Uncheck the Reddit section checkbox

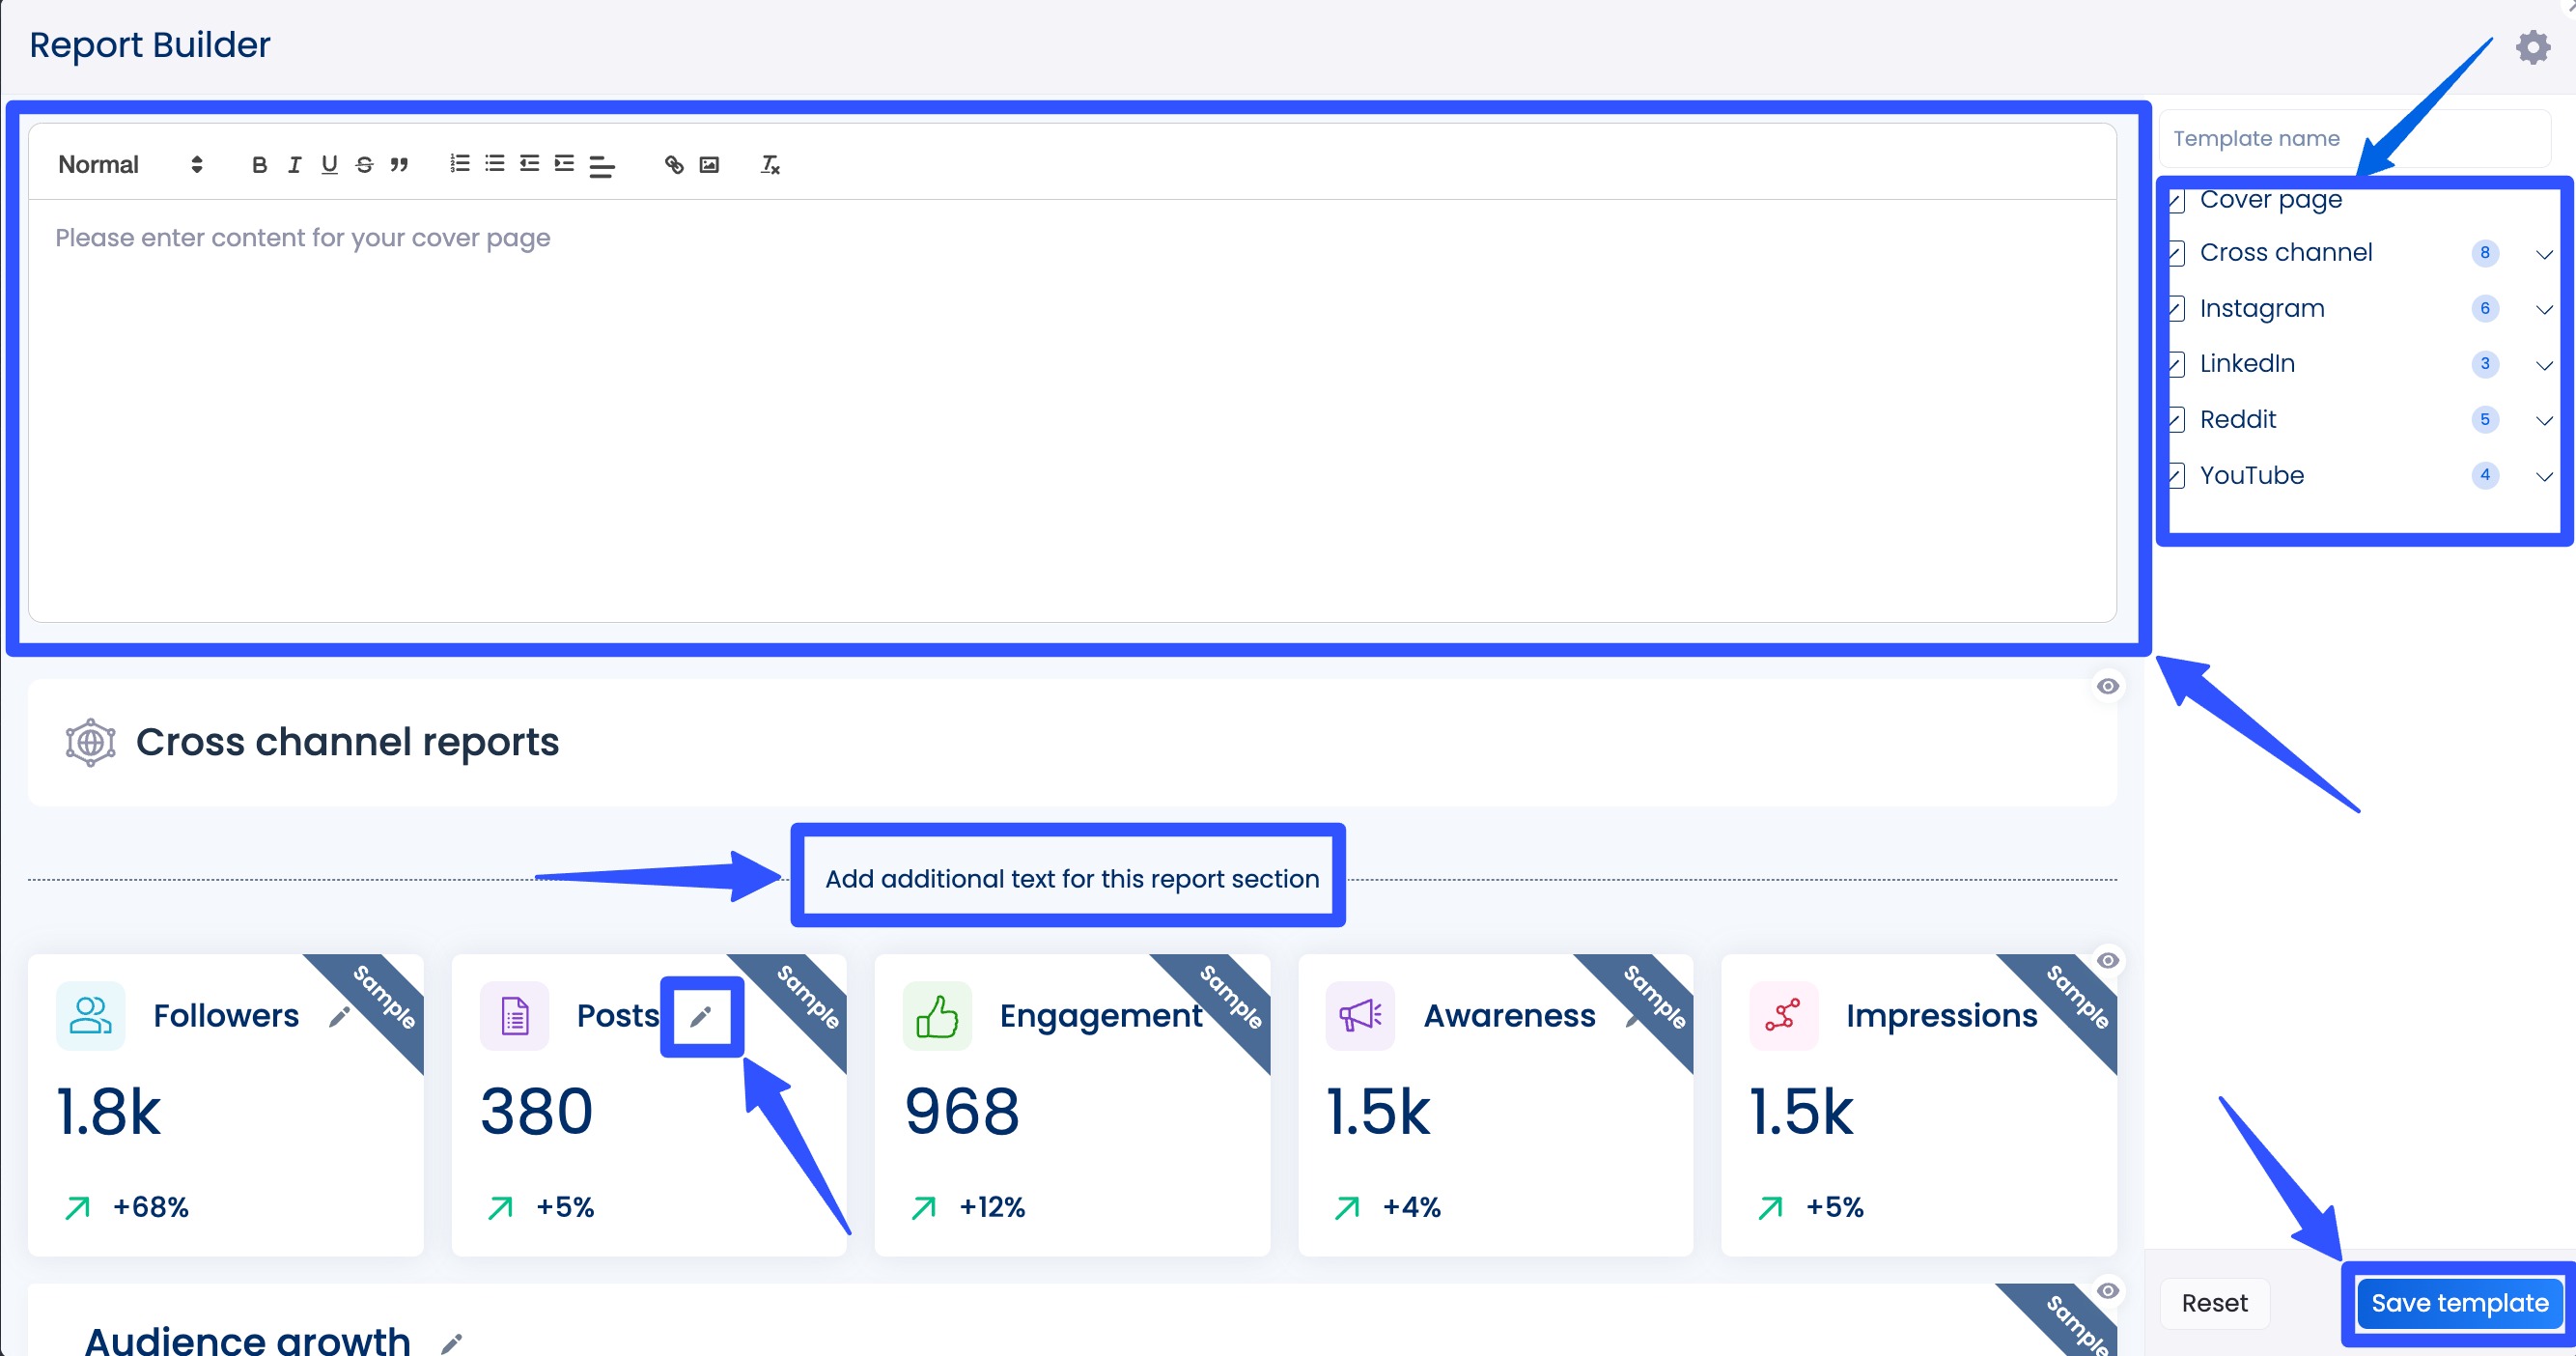(x=2175, y=420)
